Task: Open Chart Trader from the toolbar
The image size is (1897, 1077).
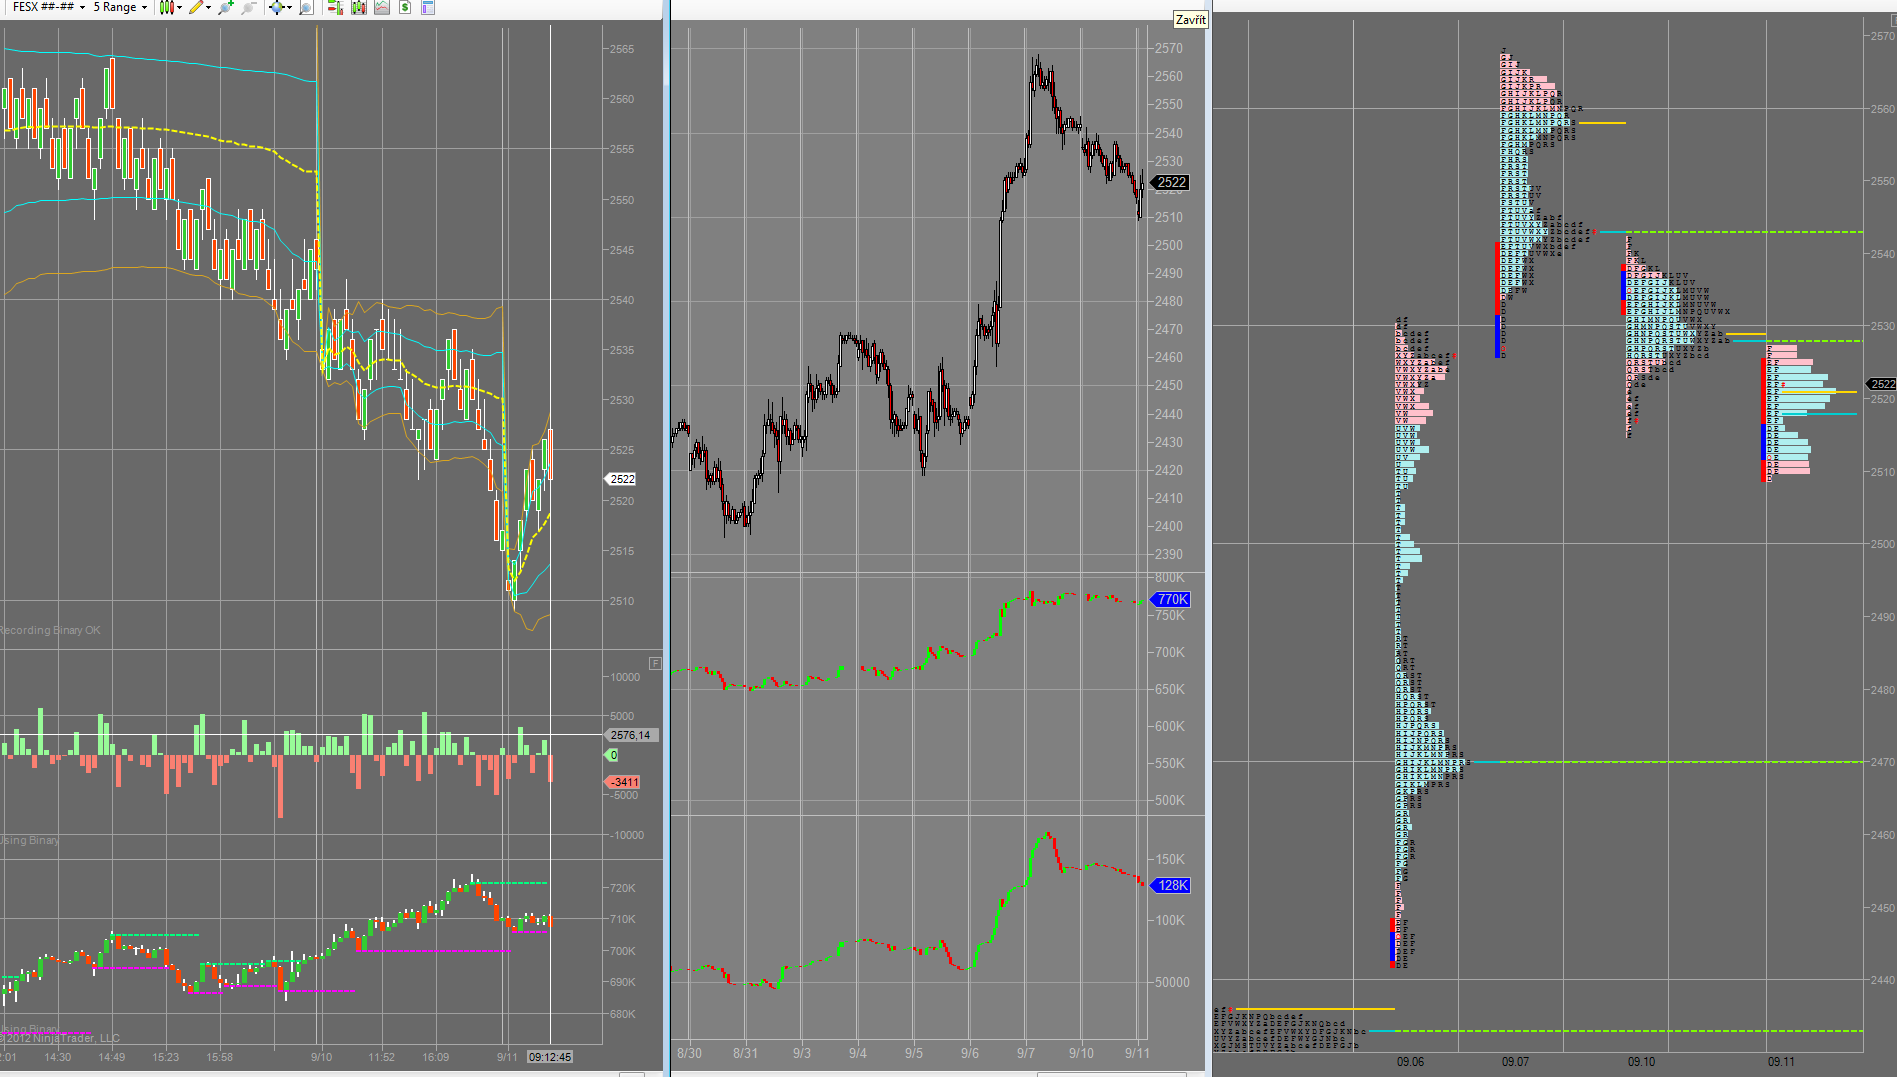Action: coord(335,7)
